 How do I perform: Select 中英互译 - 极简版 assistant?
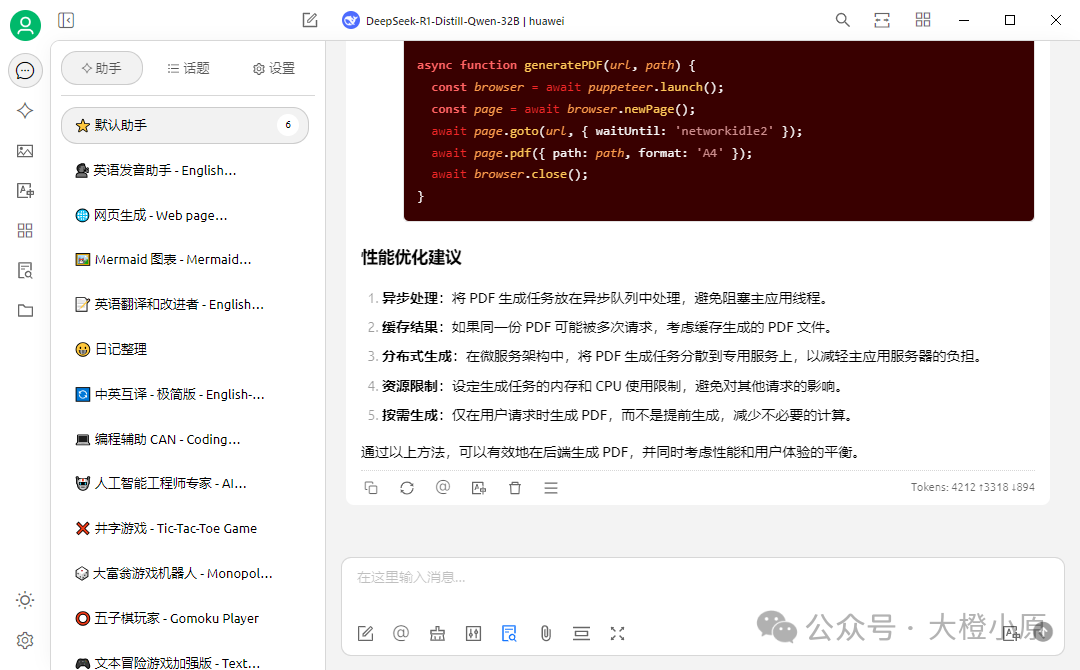click(x=185, y=394)
